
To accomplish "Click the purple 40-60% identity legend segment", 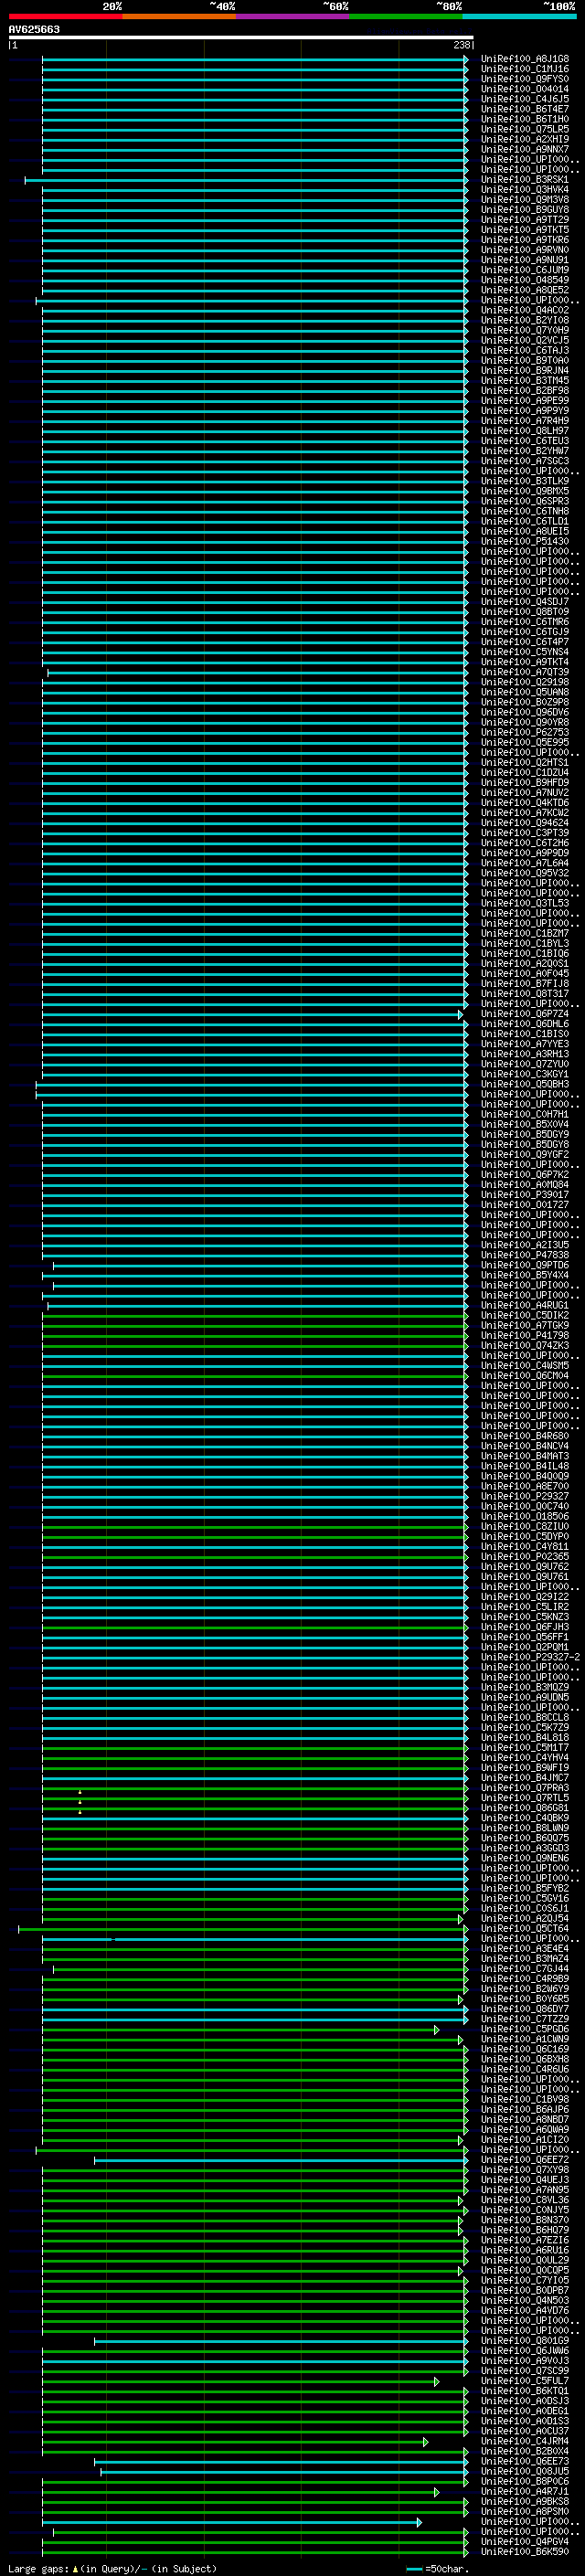I will (293, 16).
